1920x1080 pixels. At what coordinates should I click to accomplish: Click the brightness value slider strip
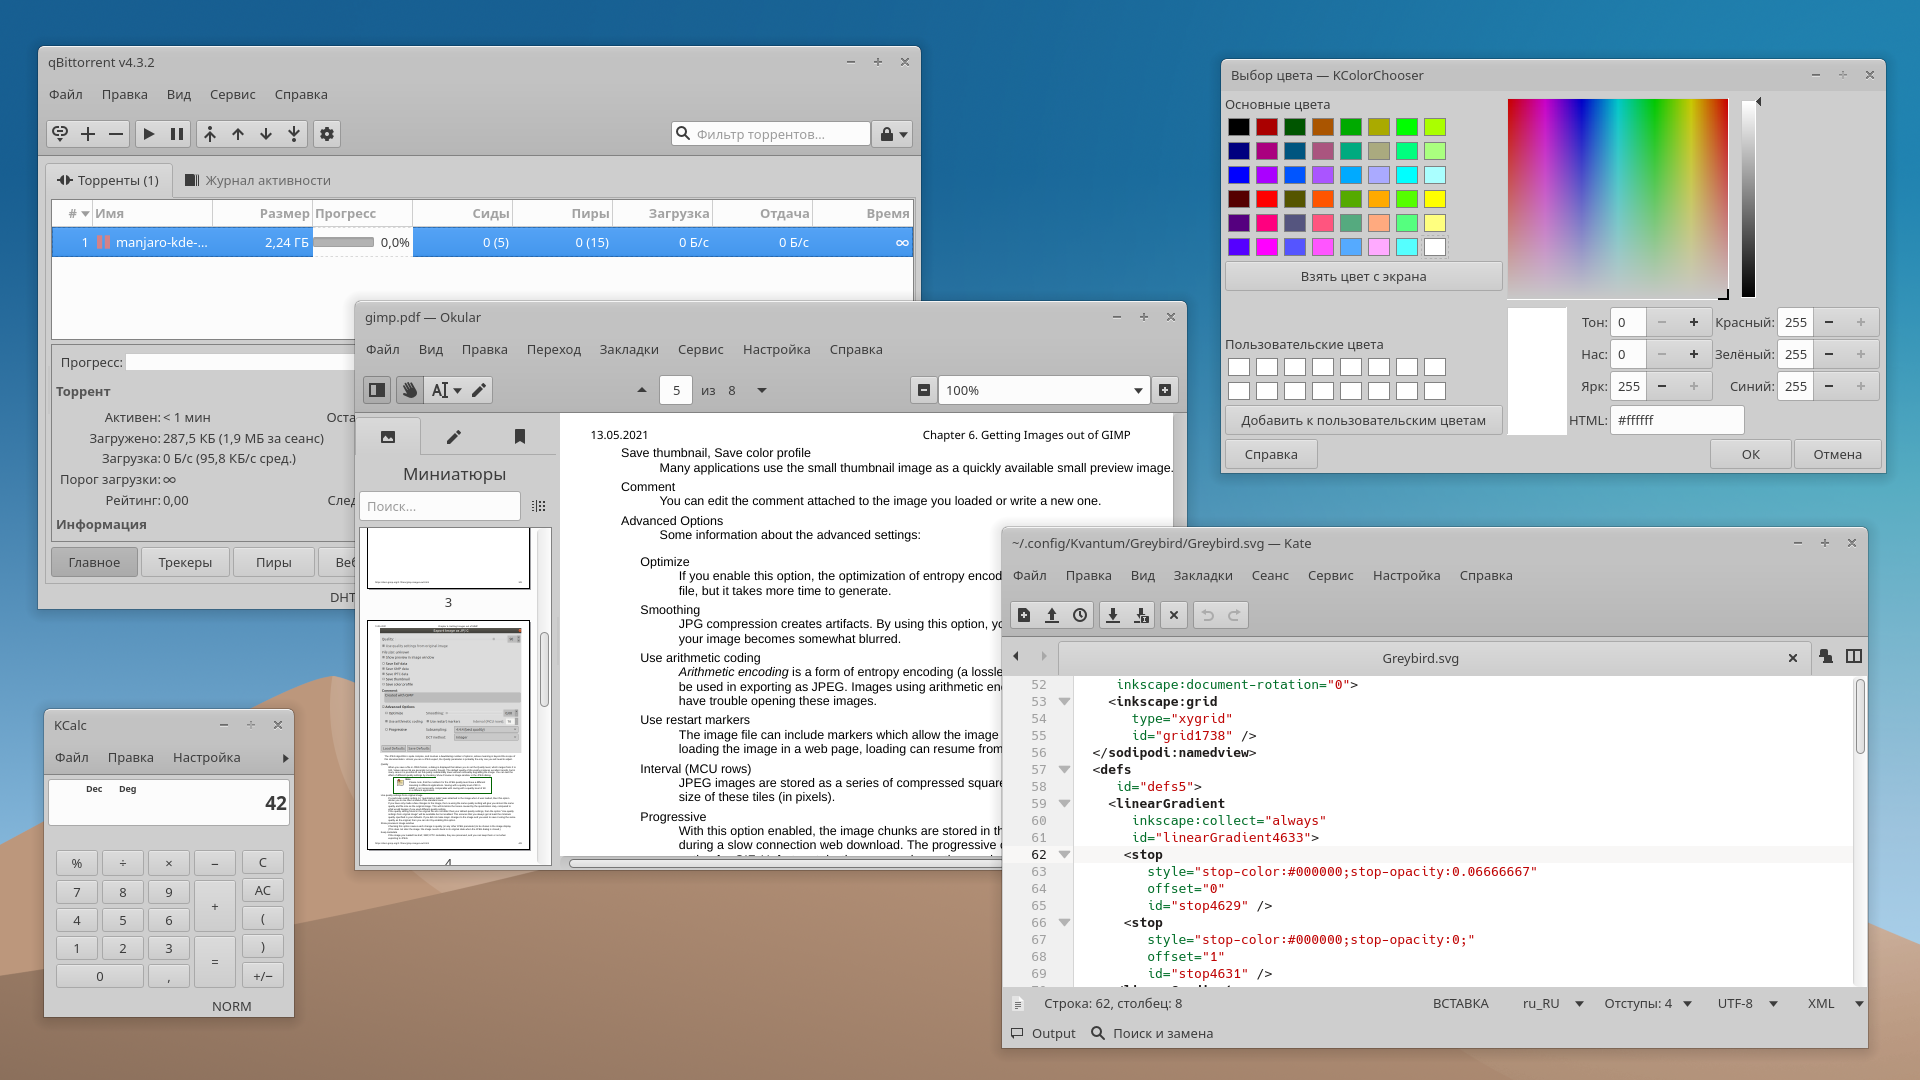point(1748,198)
